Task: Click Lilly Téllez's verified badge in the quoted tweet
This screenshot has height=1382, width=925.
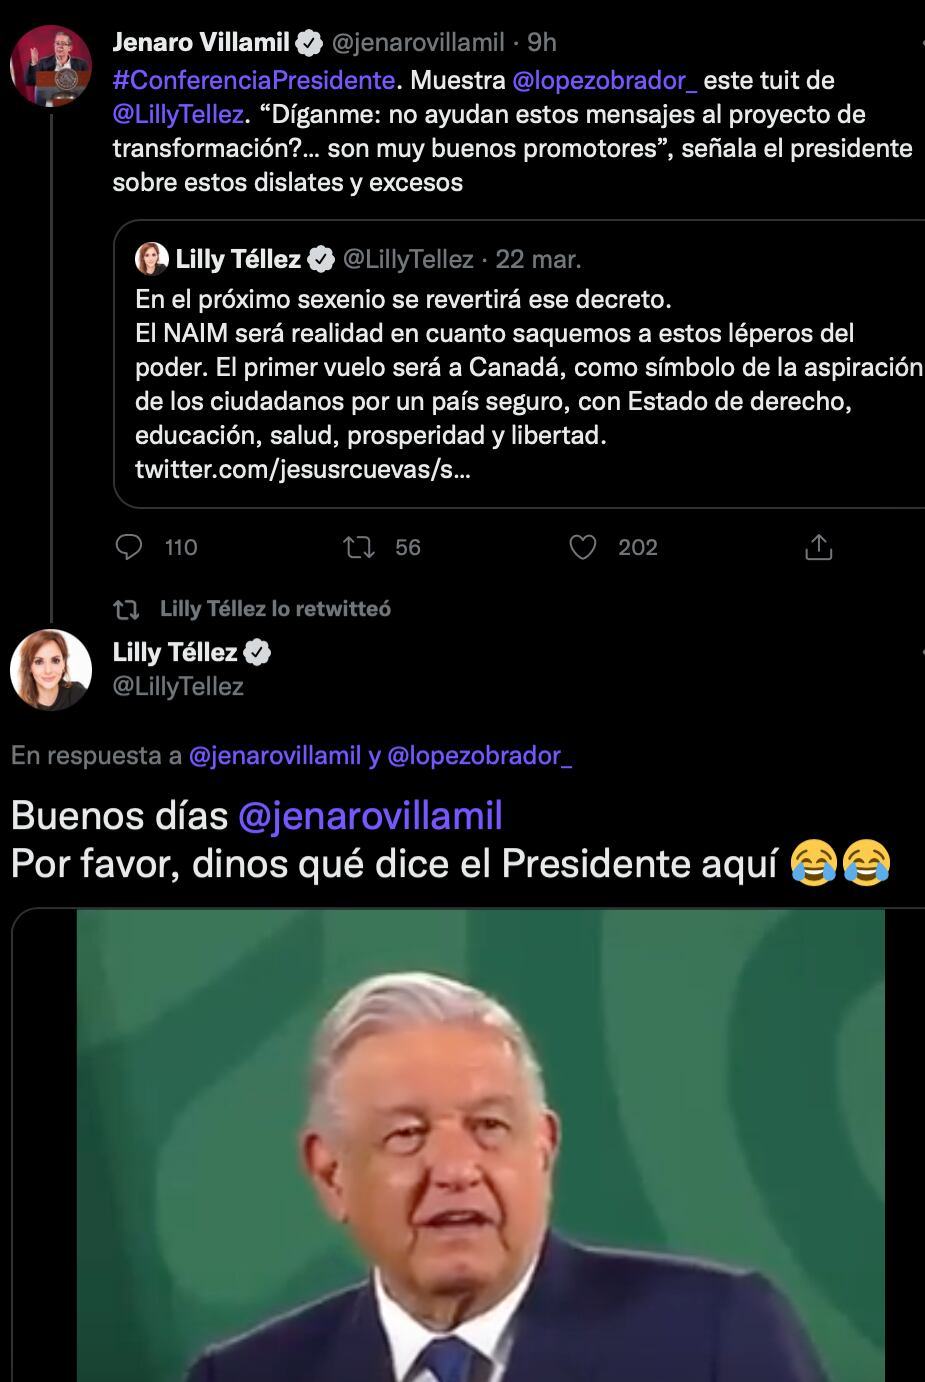Action: [x=320, y=258]
